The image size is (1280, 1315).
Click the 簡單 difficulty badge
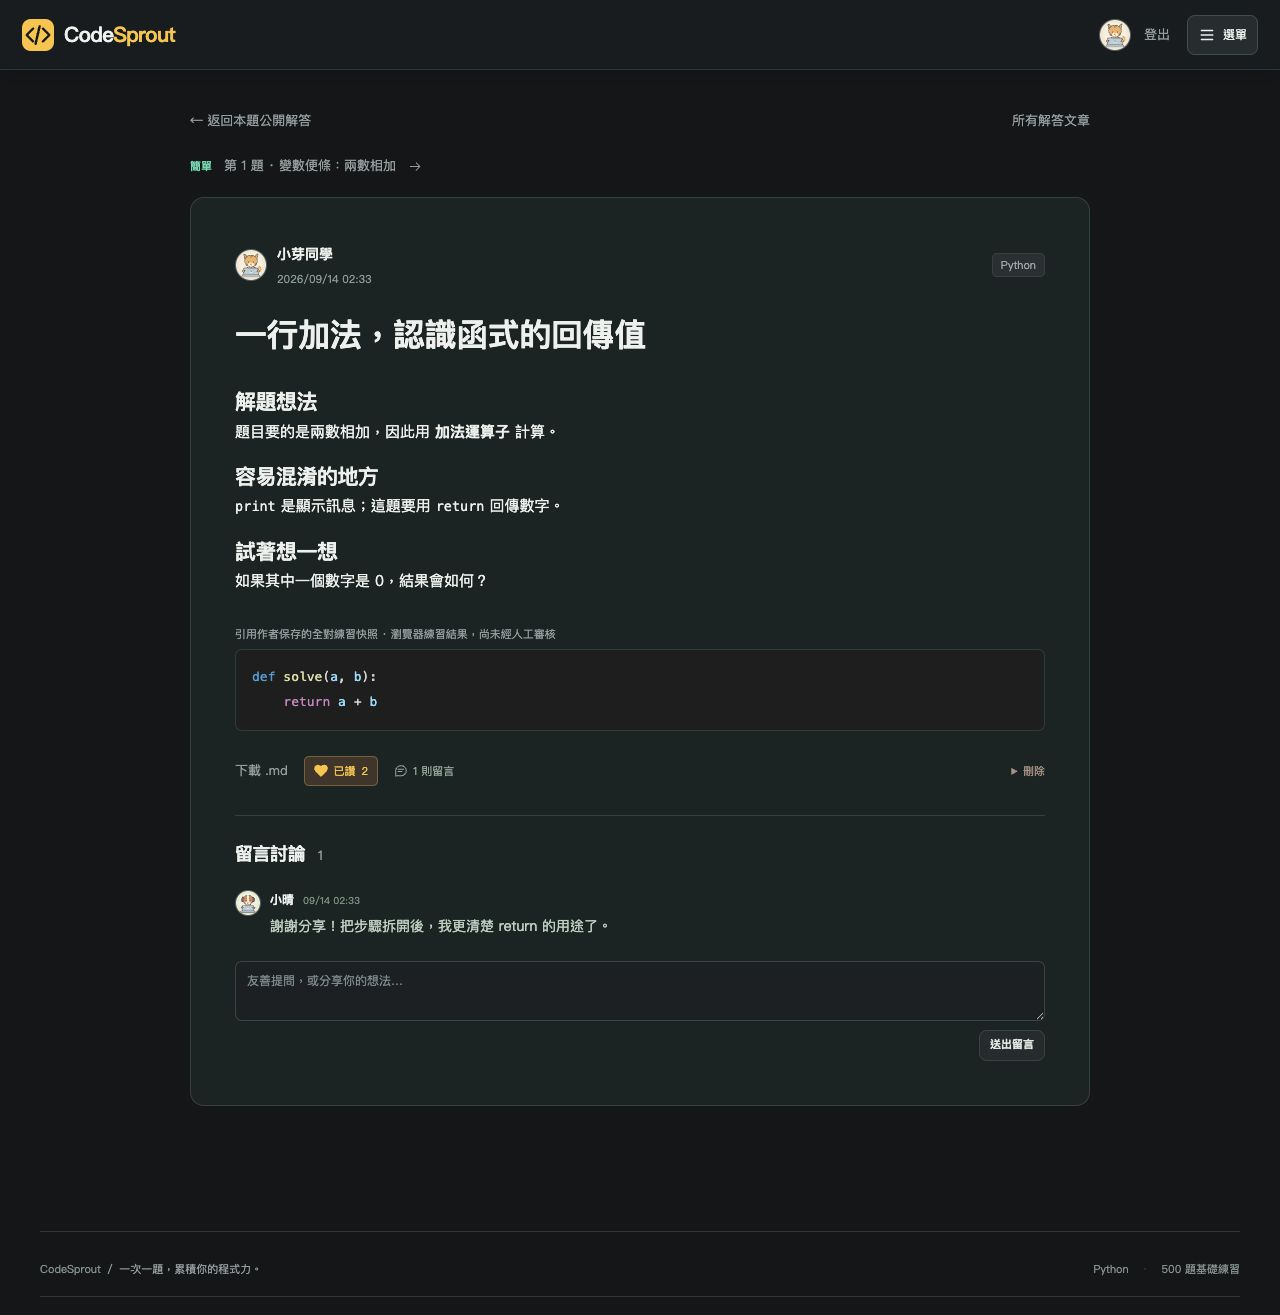click(x=201, y=166)
